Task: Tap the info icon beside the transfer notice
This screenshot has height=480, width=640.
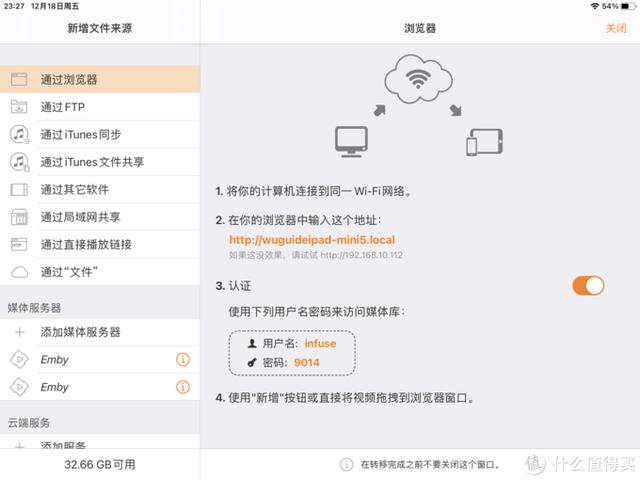Action: point(346,464)
